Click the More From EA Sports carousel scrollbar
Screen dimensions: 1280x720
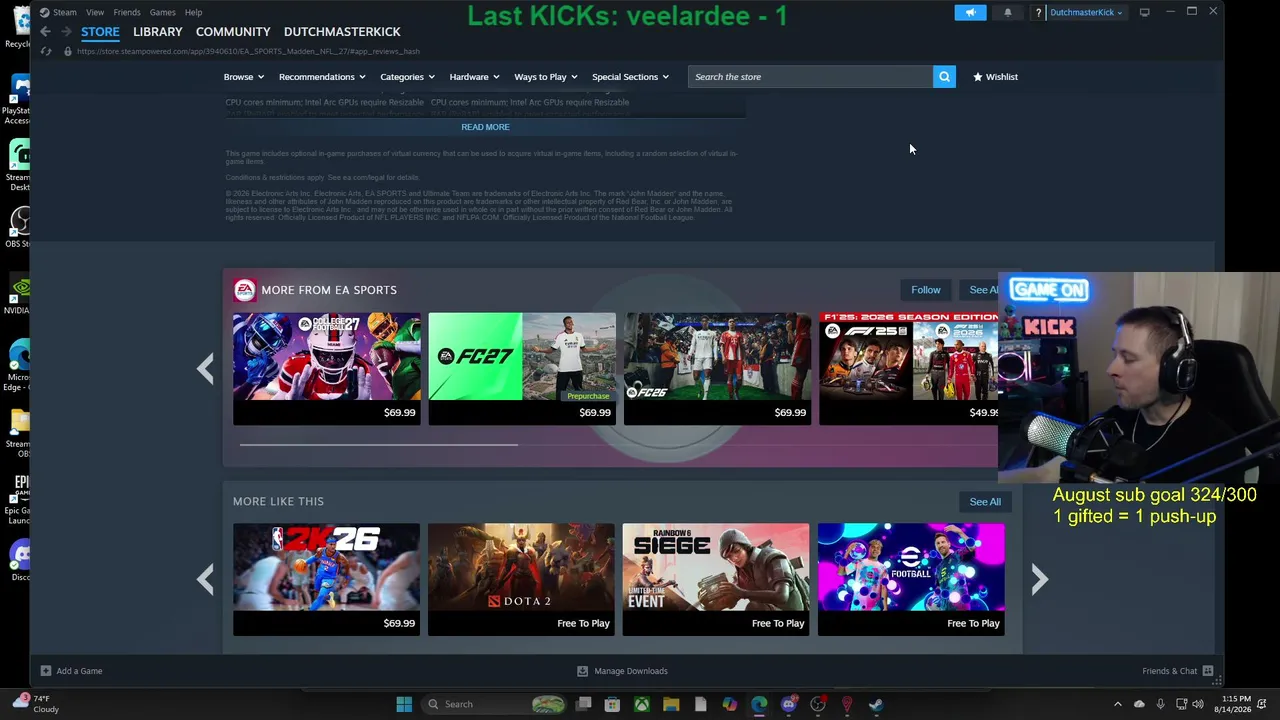(x=379, y=445)
